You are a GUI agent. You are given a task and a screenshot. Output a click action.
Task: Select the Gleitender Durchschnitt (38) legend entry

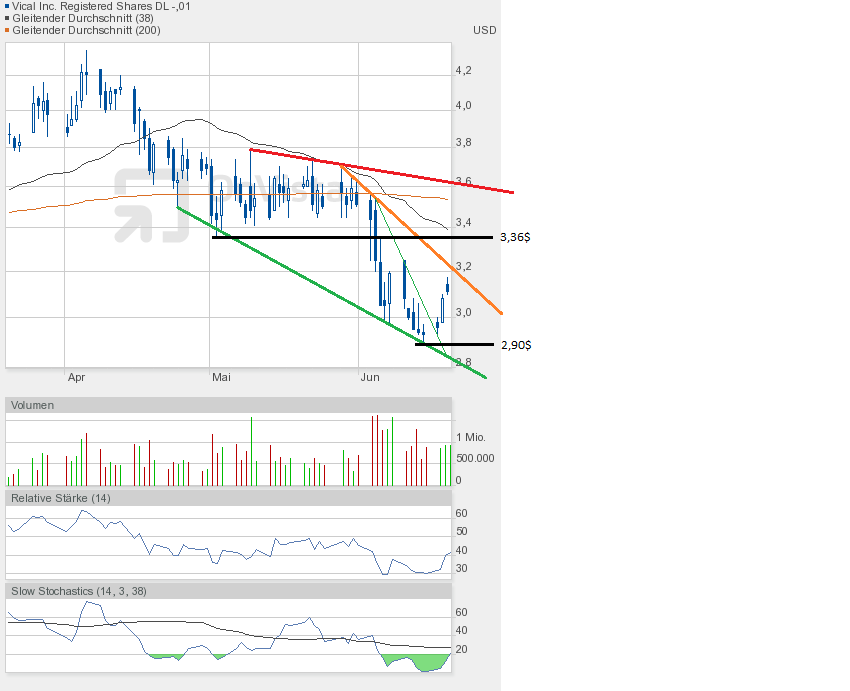click(81, 18)
